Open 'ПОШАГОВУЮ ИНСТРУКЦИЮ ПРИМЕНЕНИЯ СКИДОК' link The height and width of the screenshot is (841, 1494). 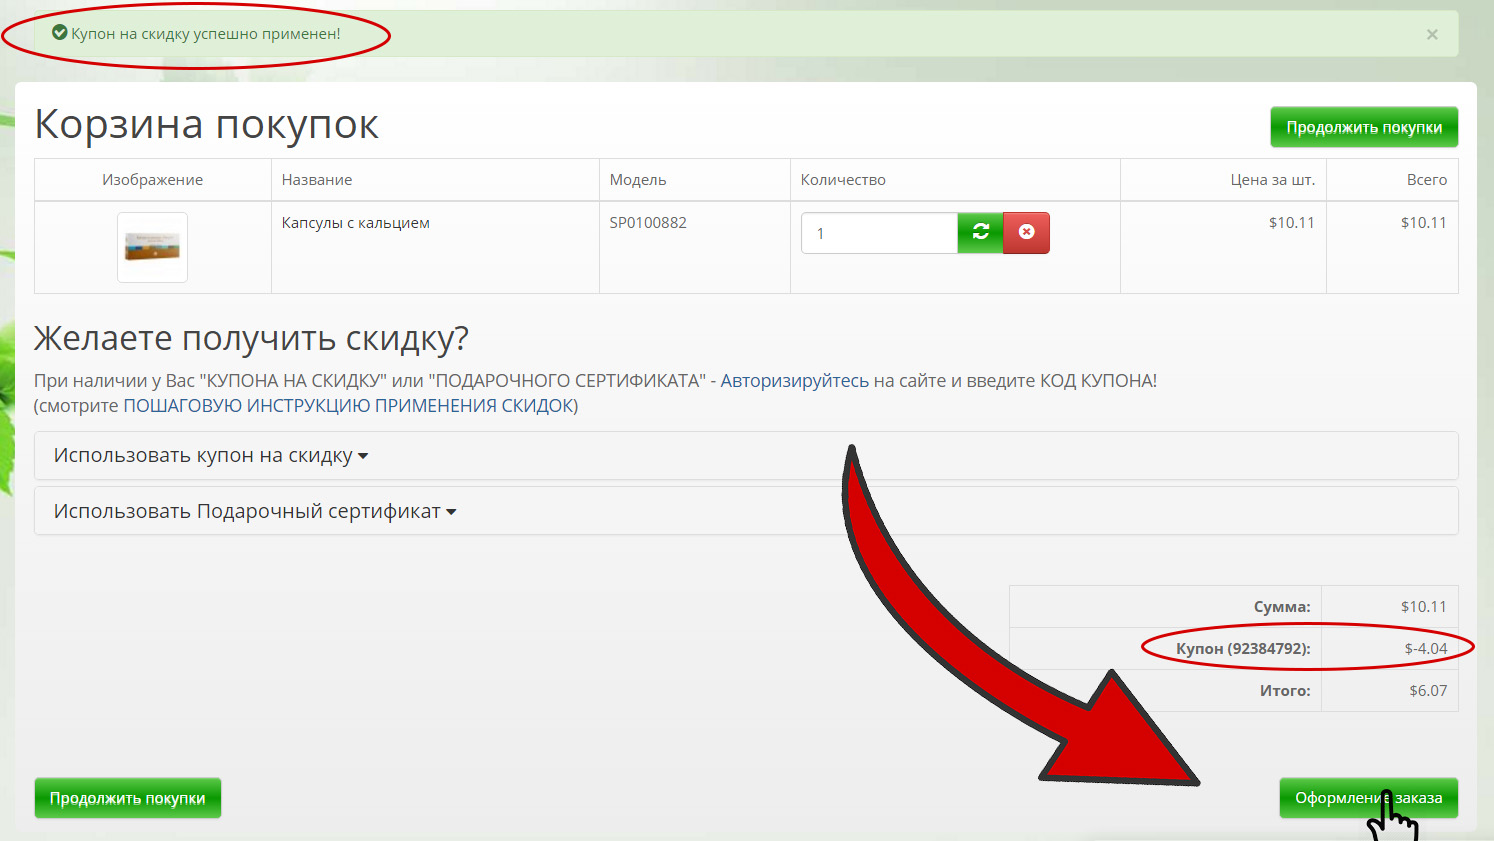click(x=347, y=406)
